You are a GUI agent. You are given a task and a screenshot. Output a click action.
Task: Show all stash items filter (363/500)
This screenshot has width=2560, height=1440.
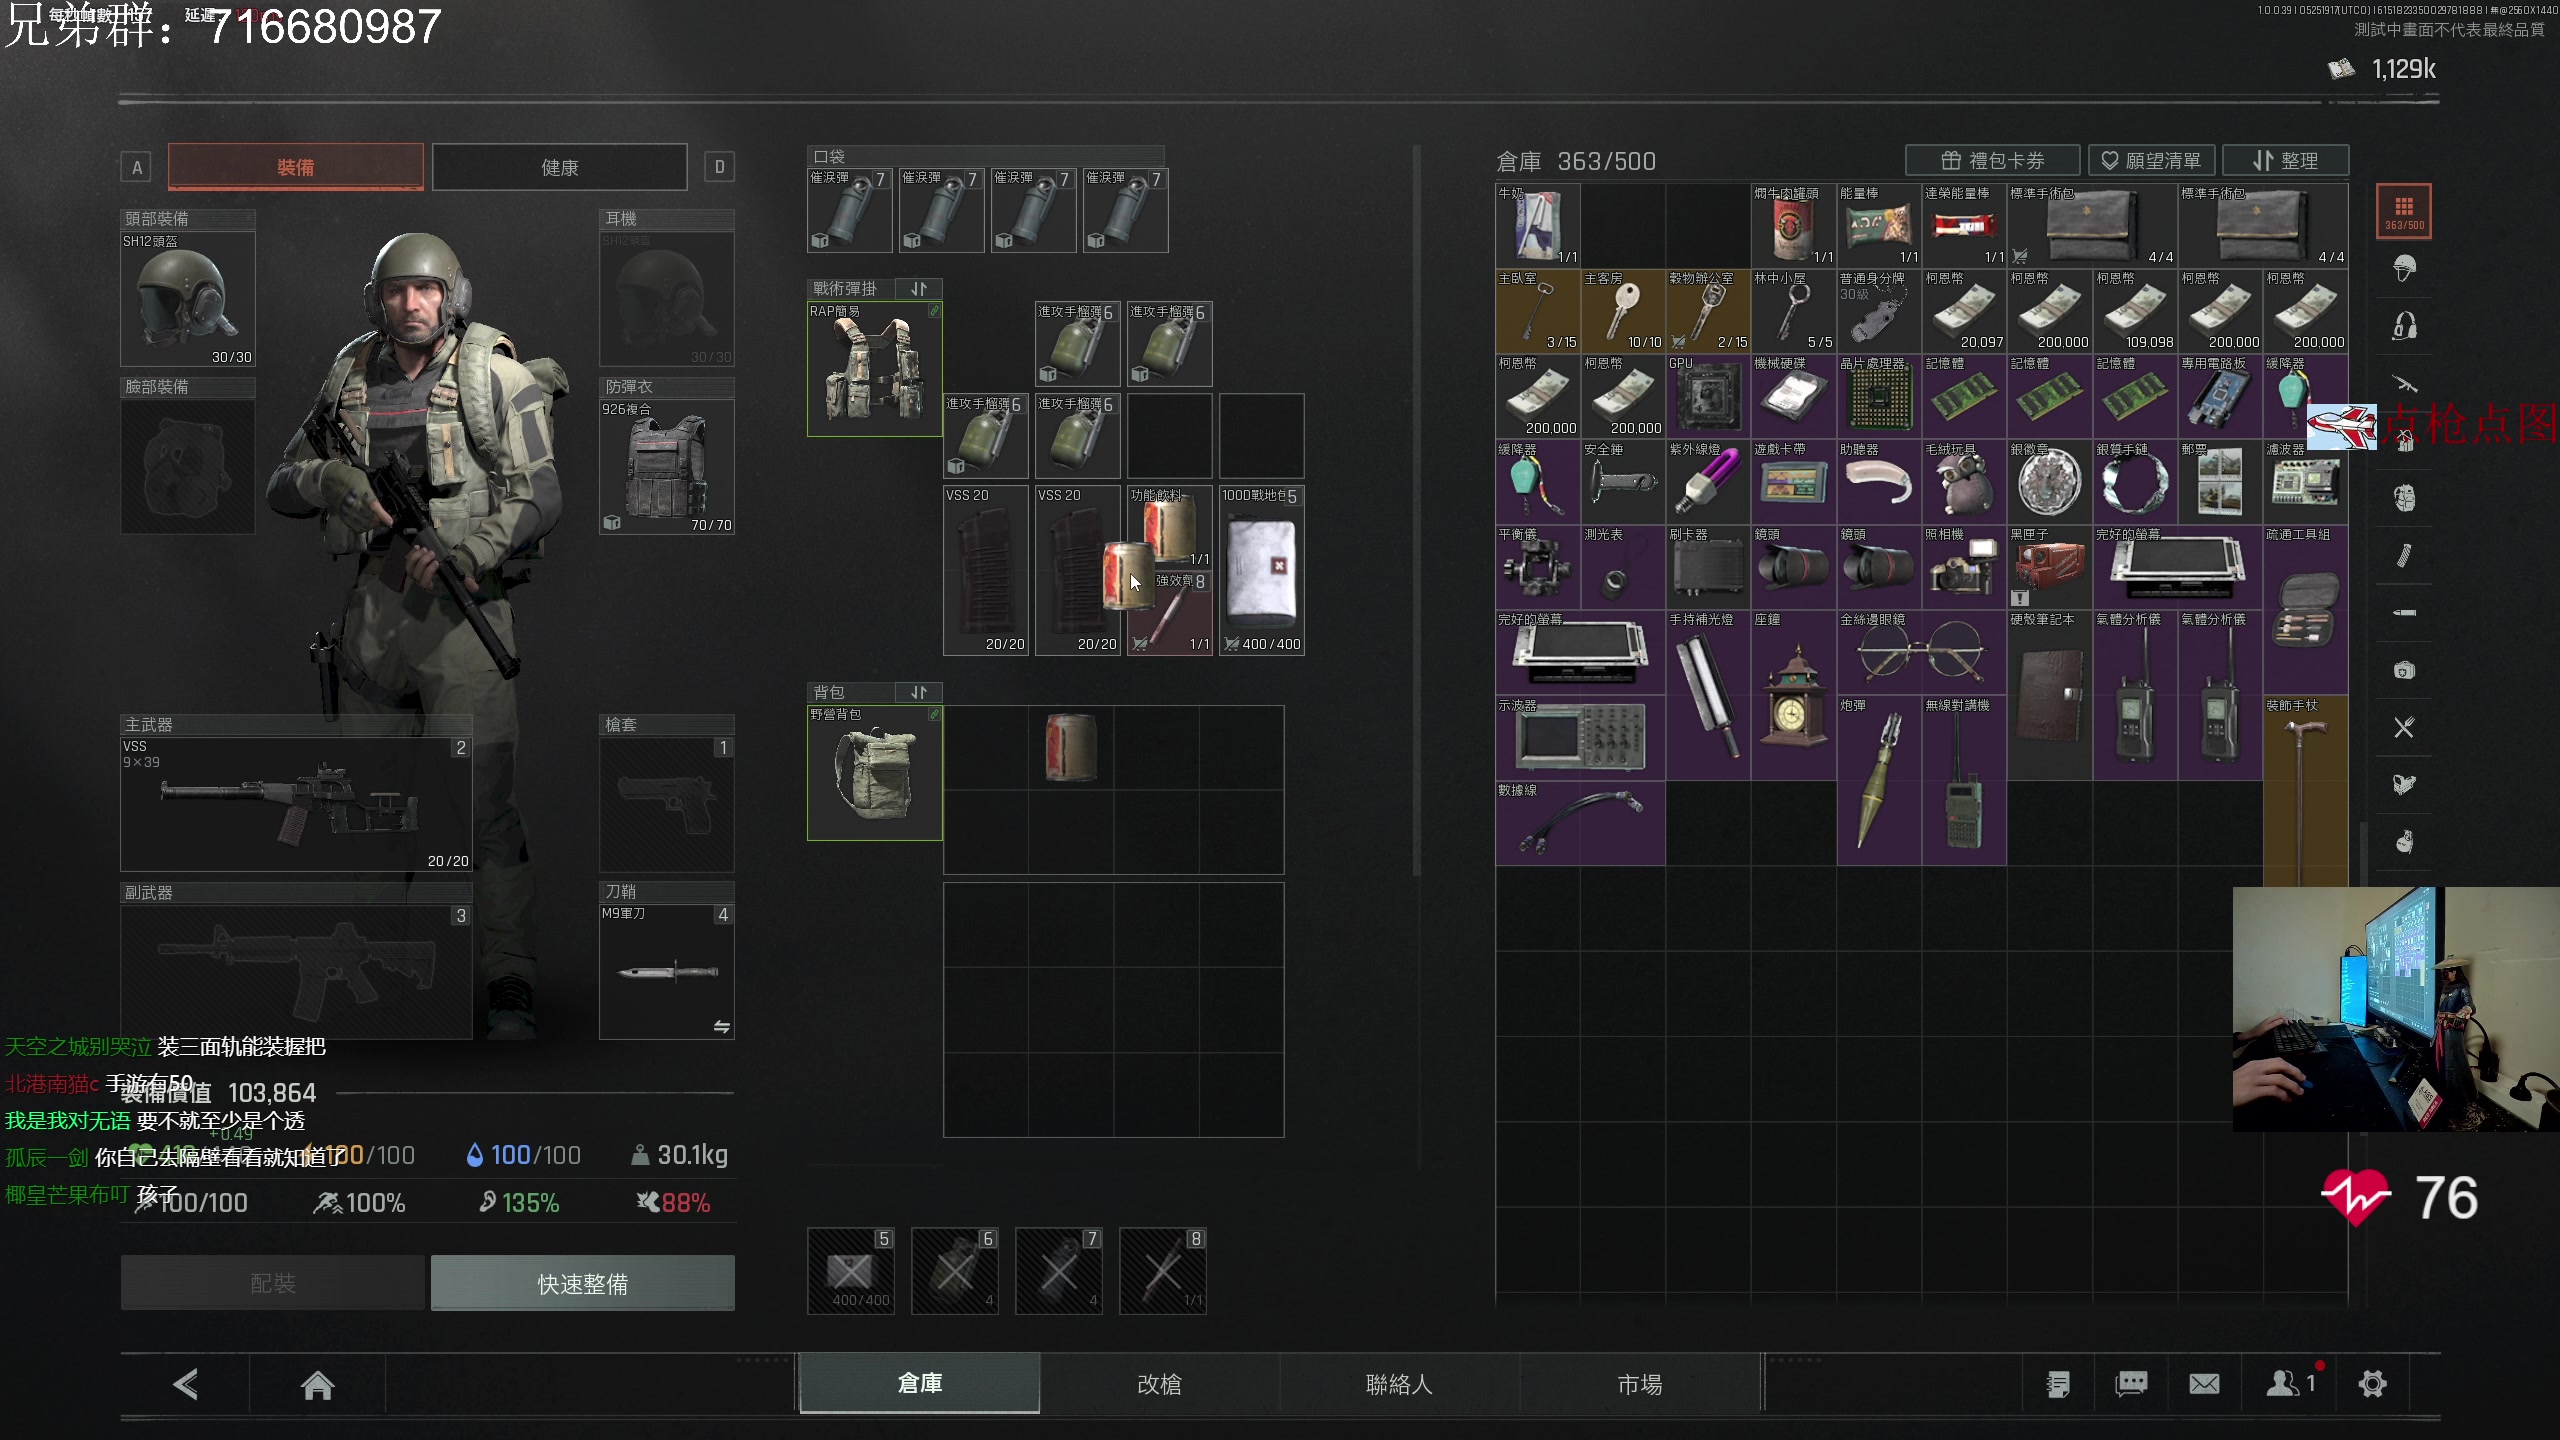[2404, 211]
